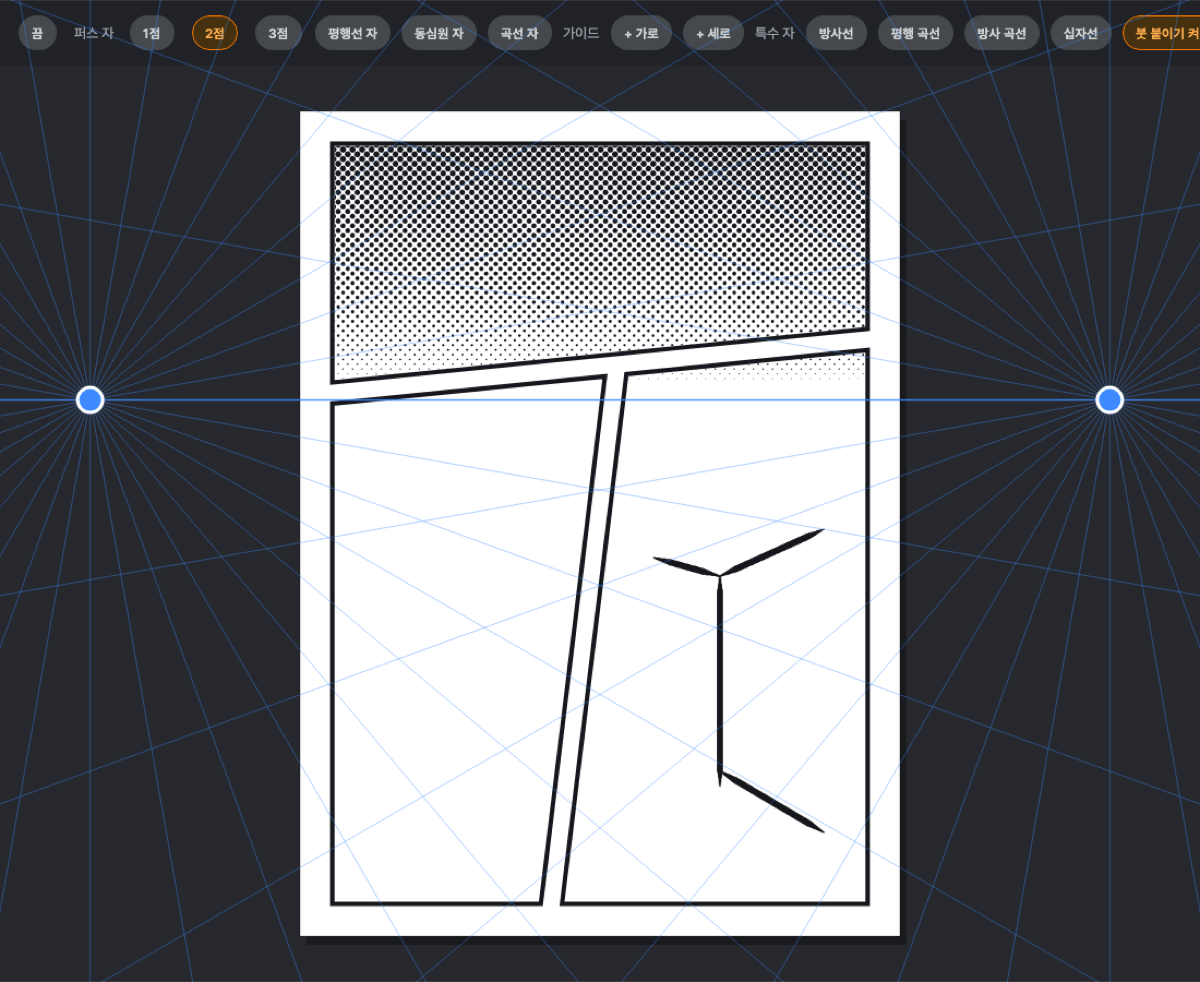Click the 특수 자 section label
Viewport: 1200px width, 982px height.
[775, 33]
